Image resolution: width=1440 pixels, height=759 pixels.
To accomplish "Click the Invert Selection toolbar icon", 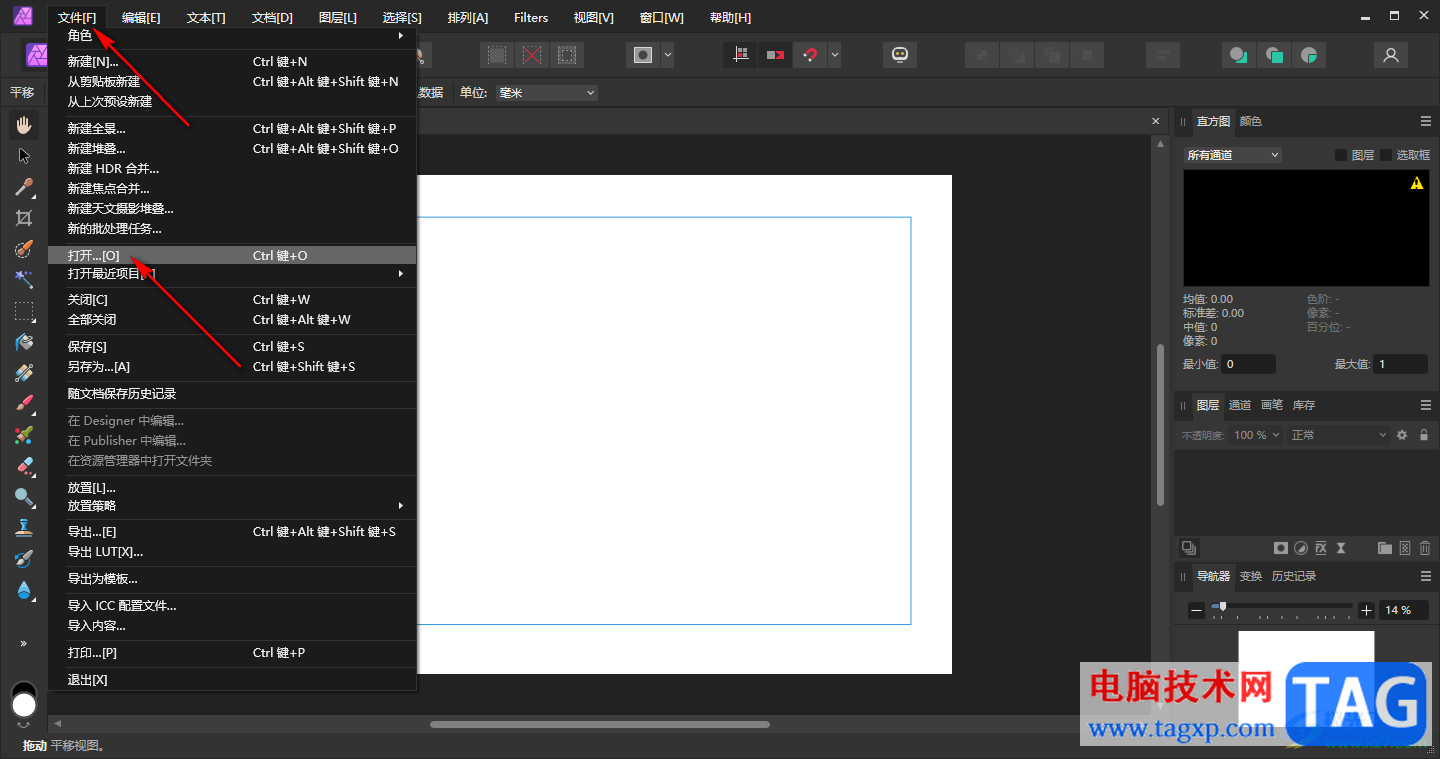I will pyautogui.click(x=567, y=55).
